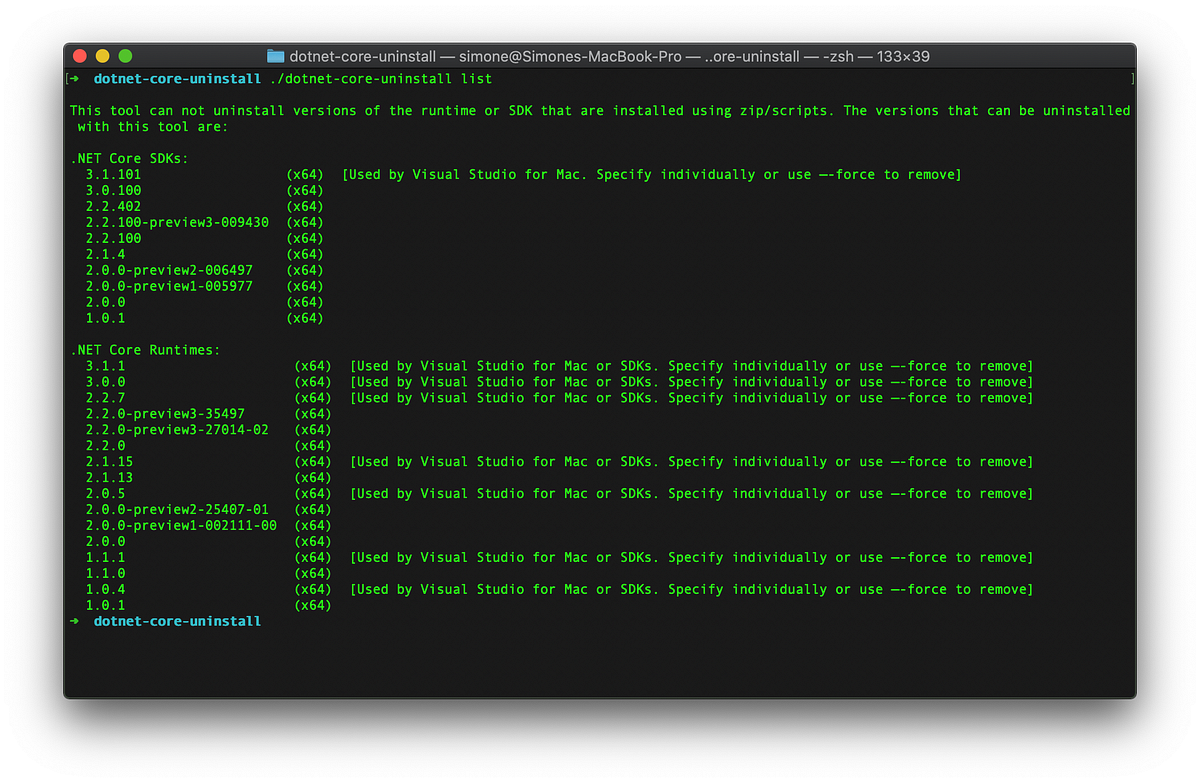The image size is (1200, 783).
Task: Click the green full-screen button
Action: tap(124, 56)
